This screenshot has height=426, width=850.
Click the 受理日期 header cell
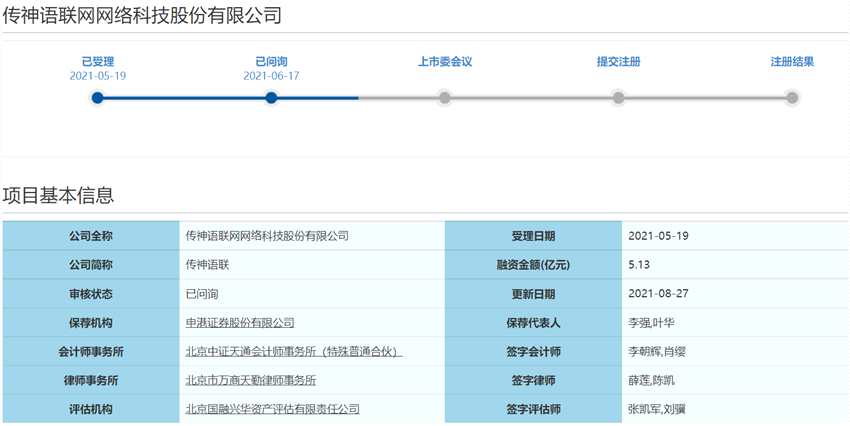(x=533, y=236)
